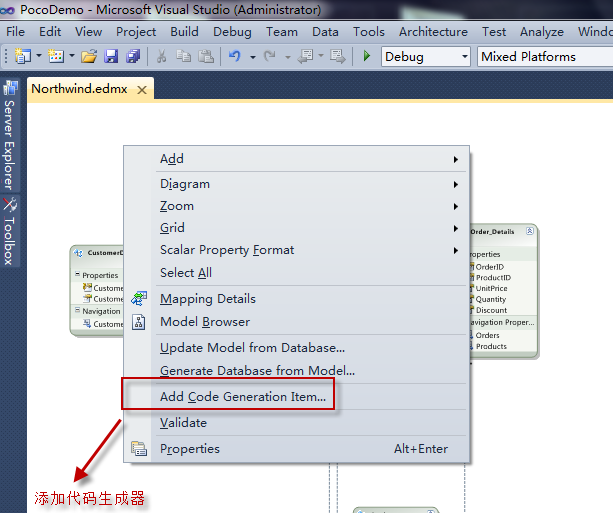Open the Debug menu
The image size is (613, 513).
pos(233,32)
